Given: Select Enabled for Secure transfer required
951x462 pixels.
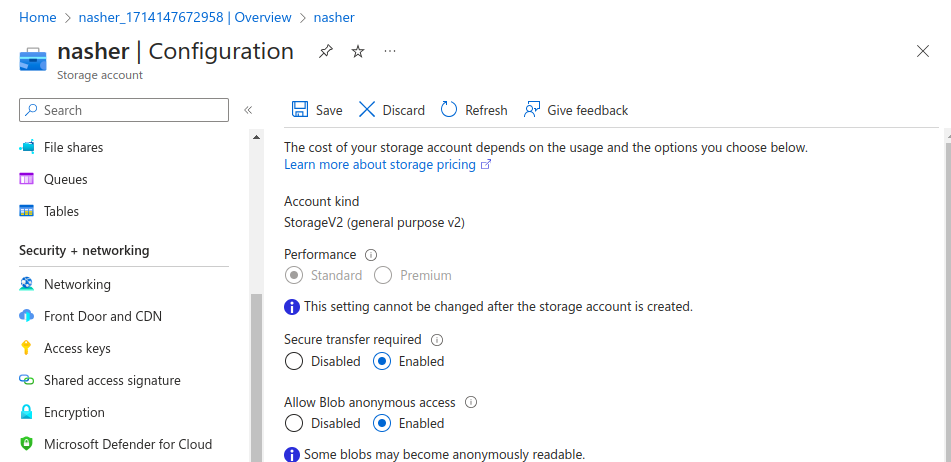Looking at the screenshot, I should coord(381,361).
